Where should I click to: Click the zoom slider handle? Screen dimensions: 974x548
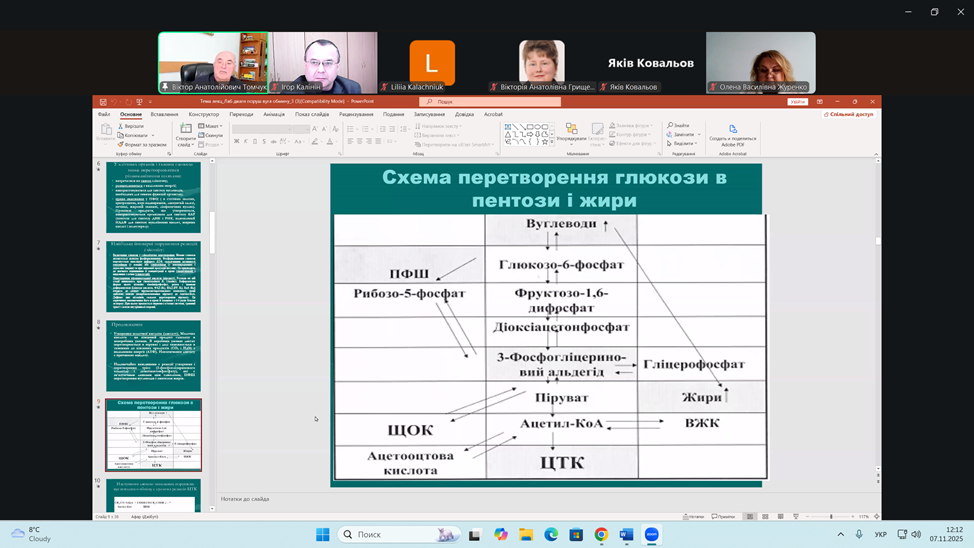831,516
